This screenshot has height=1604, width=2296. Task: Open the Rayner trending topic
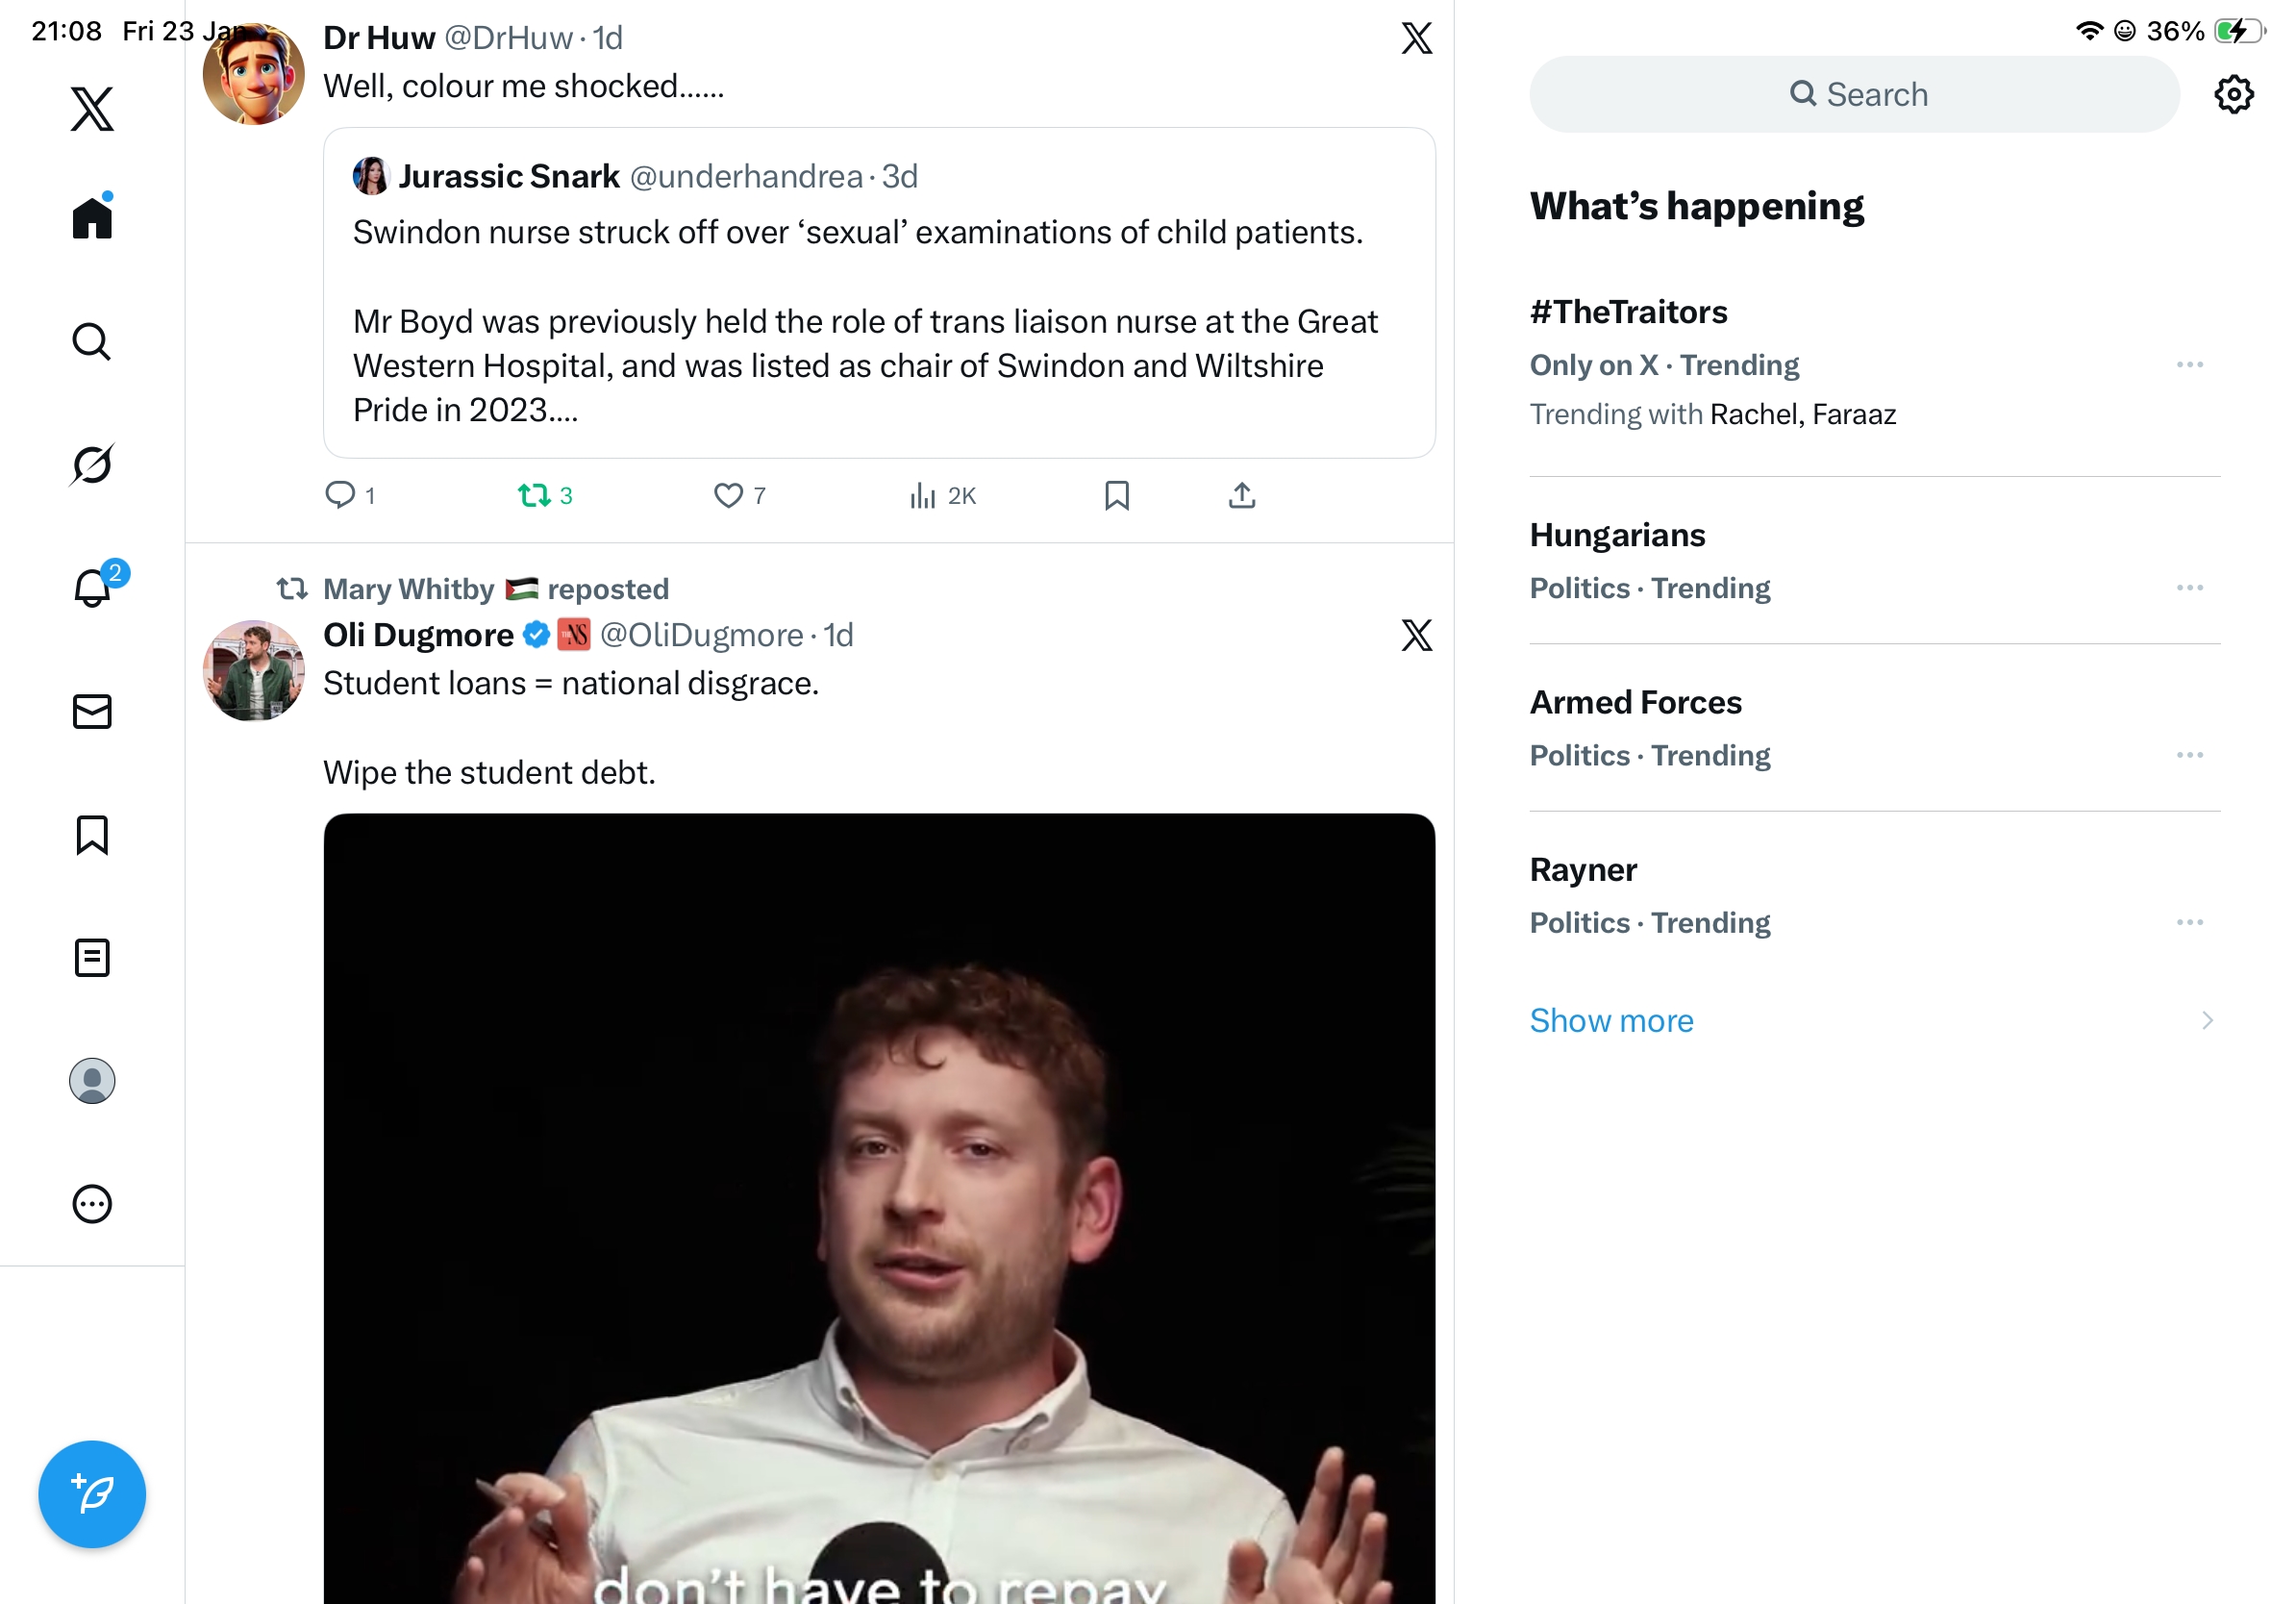pos(1583,870)
